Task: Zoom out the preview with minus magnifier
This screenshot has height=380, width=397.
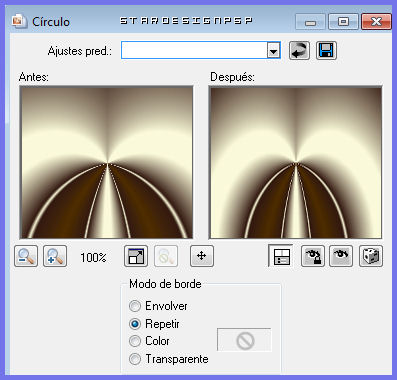Action: (26, 256)
